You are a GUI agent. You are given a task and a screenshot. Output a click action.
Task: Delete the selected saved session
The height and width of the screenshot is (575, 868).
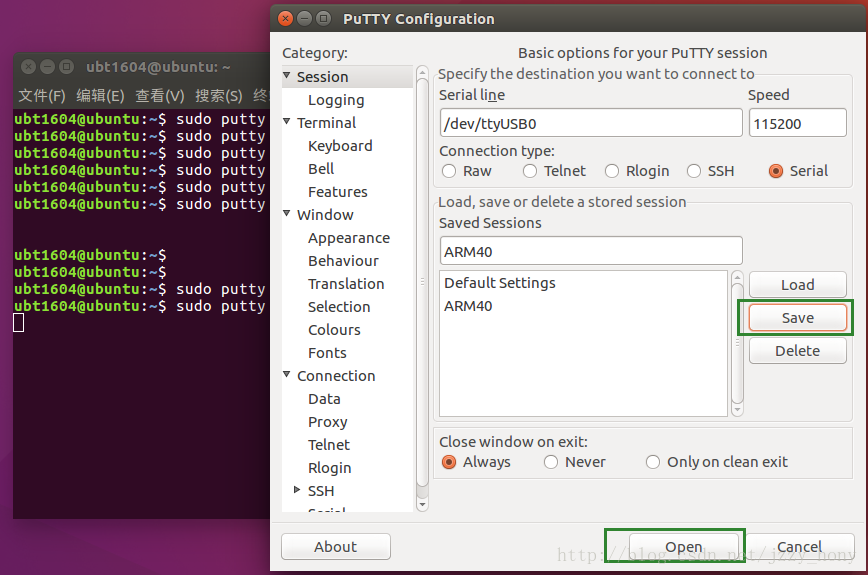797,351
